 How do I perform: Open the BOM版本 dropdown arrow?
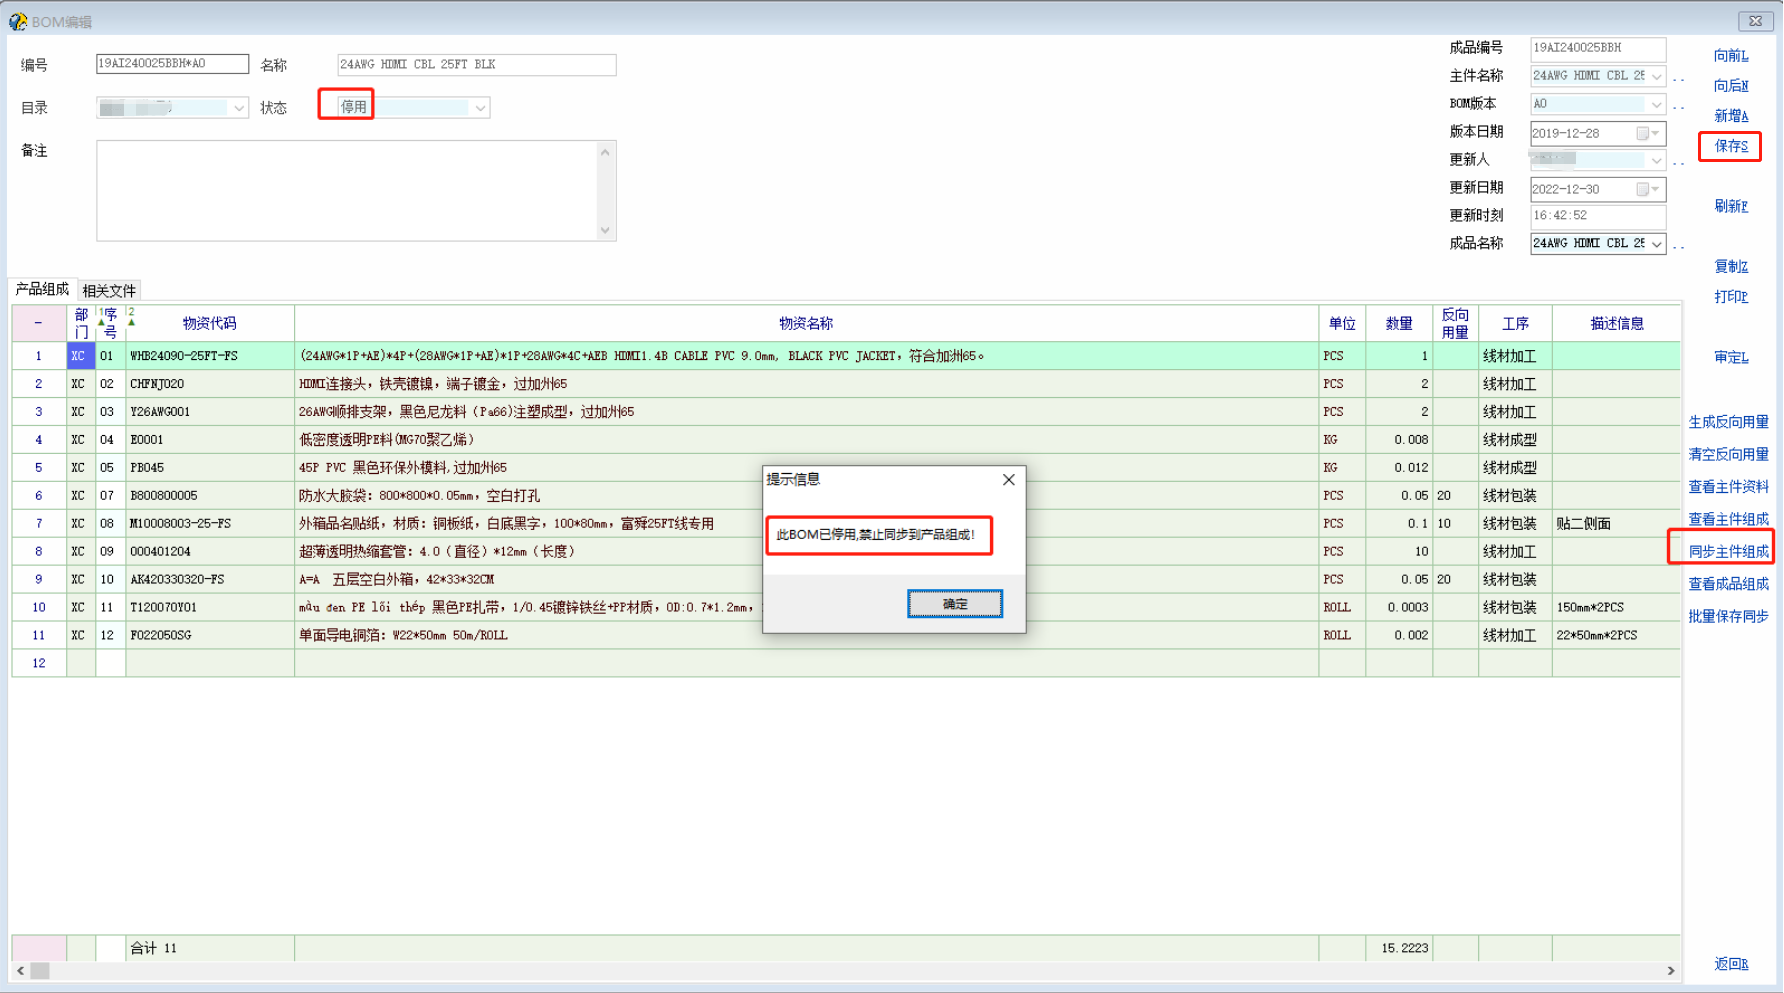coord(1656,104)
